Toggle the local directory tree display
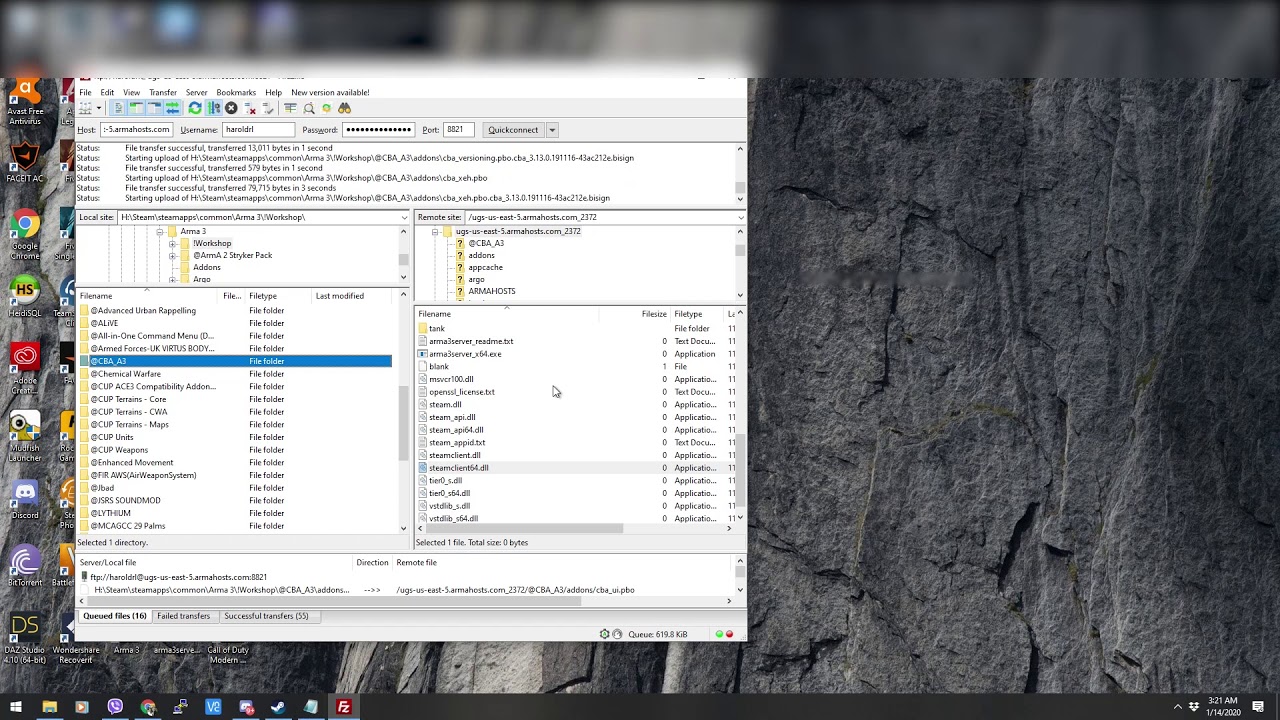Screen dimensions: 1280x720 tap(136, 108)
